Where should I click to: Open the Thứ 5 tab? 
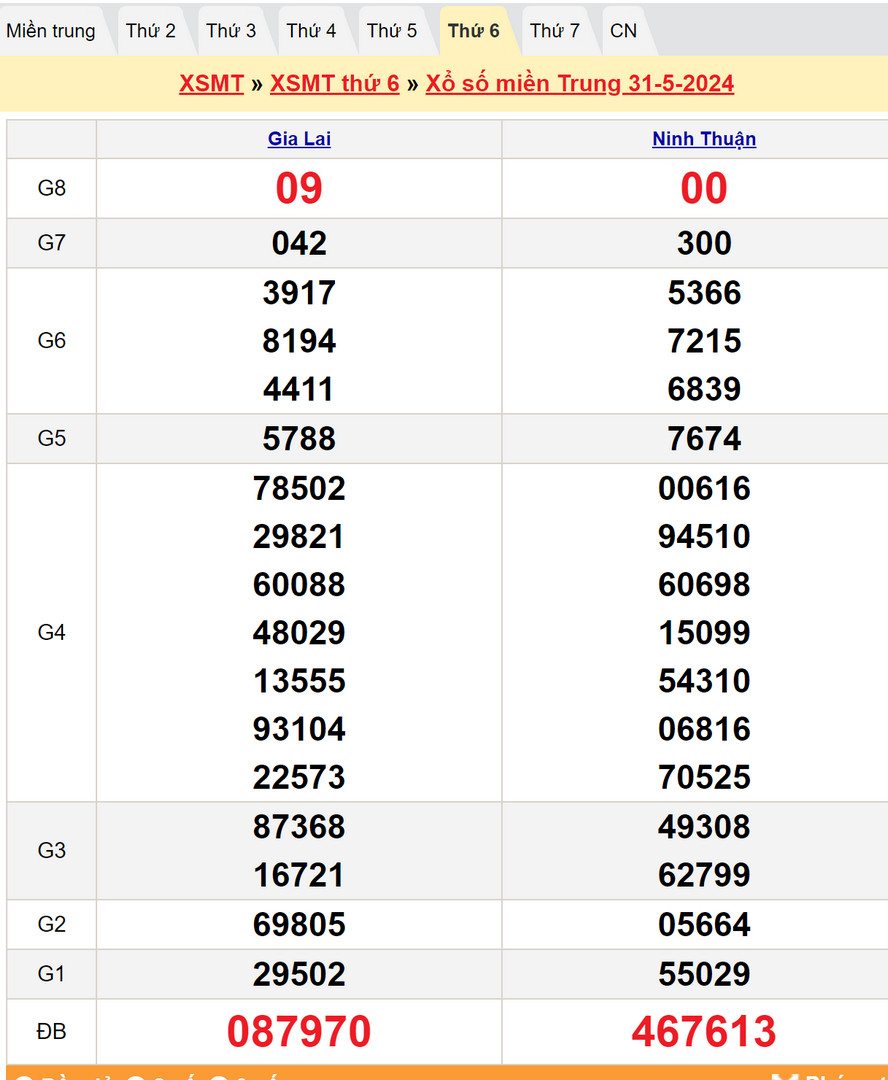392,31
